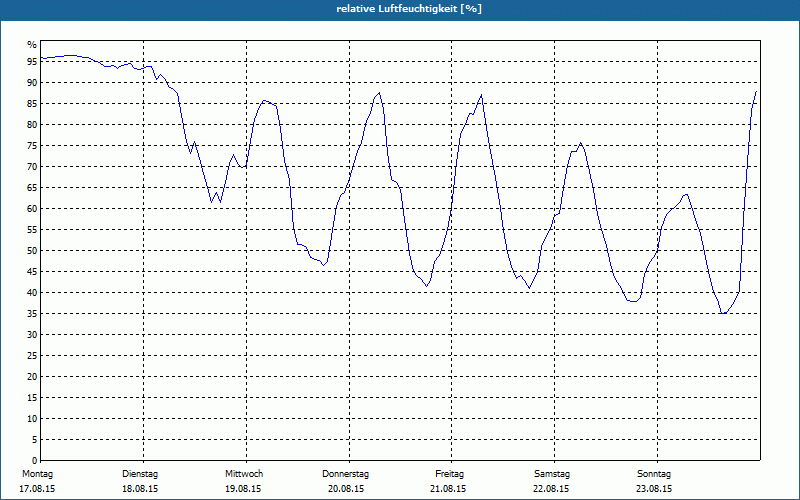Click the '95' y-axis value
The height and width of the screenshot is (500, 800).
click(x=32, y=62)
